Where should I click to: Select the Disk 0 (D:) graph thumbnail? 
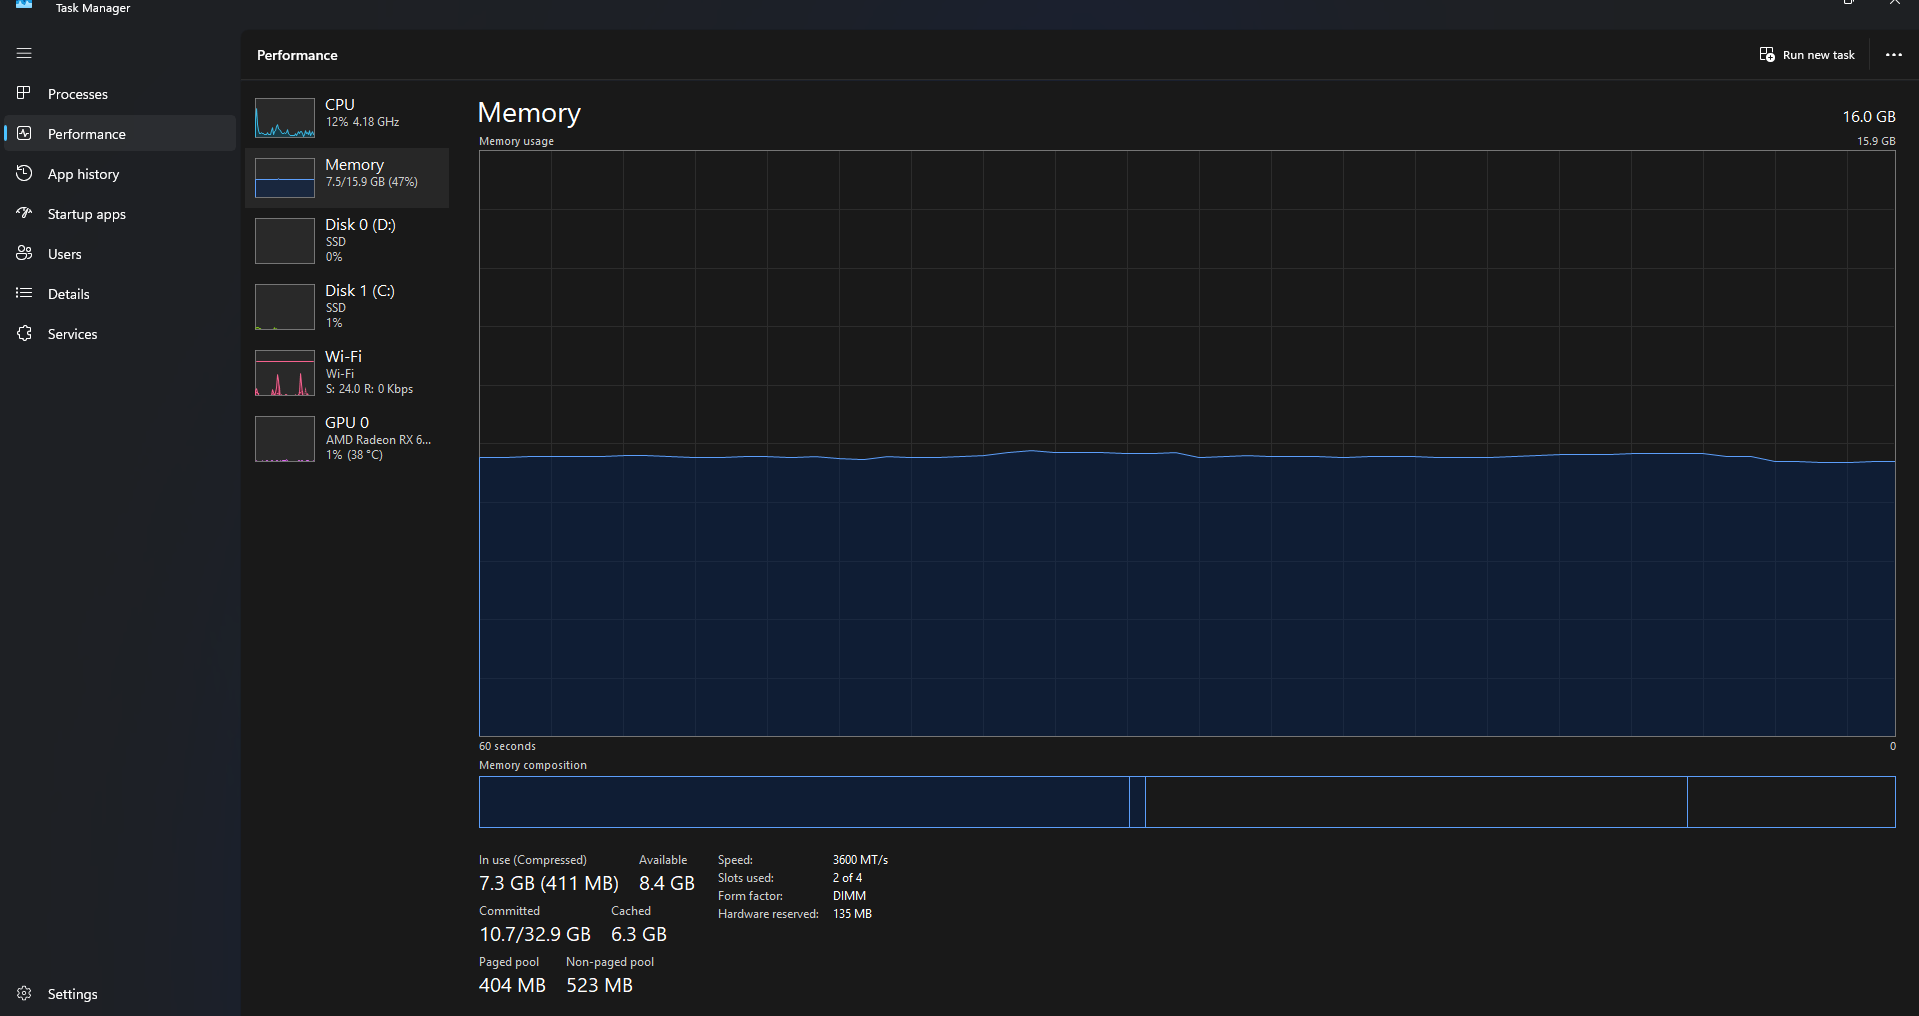[285, 240]
